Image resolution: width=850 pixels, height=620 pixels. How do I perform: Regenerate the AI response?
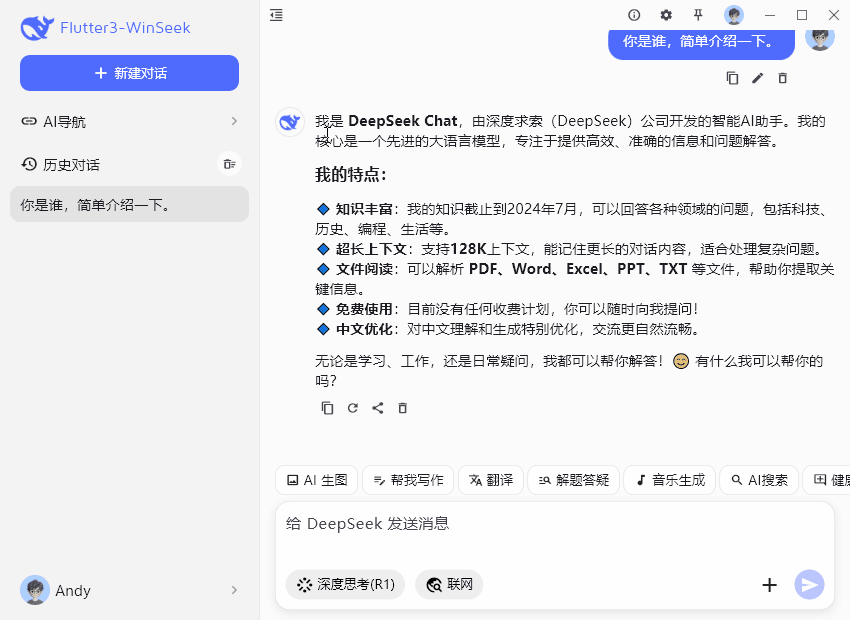352,408
